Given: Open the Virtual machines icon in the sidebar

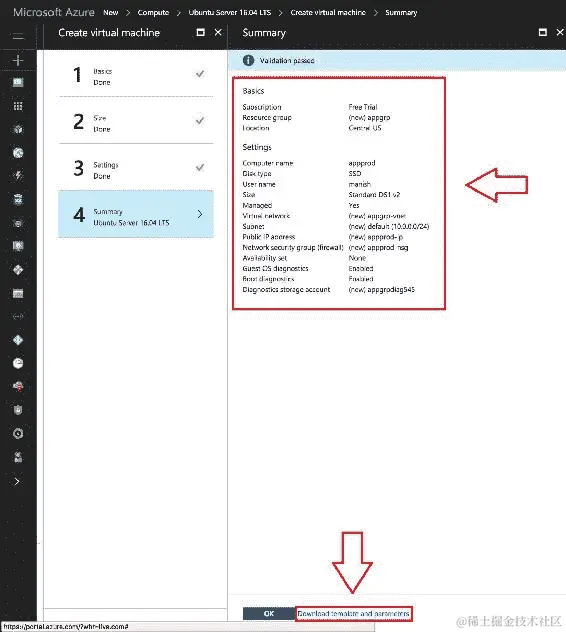Looking at the screenshot, I should click(18, 246).
